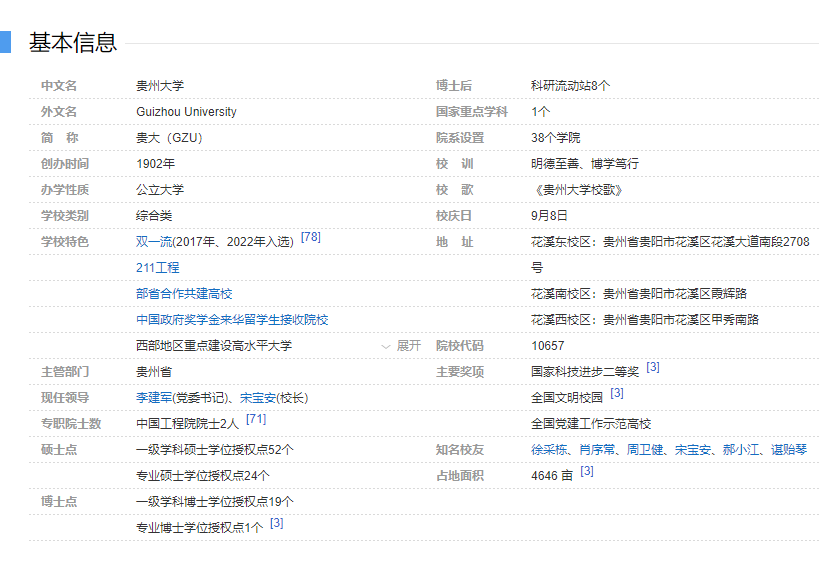Open the 211工程 link

(158, 268)
